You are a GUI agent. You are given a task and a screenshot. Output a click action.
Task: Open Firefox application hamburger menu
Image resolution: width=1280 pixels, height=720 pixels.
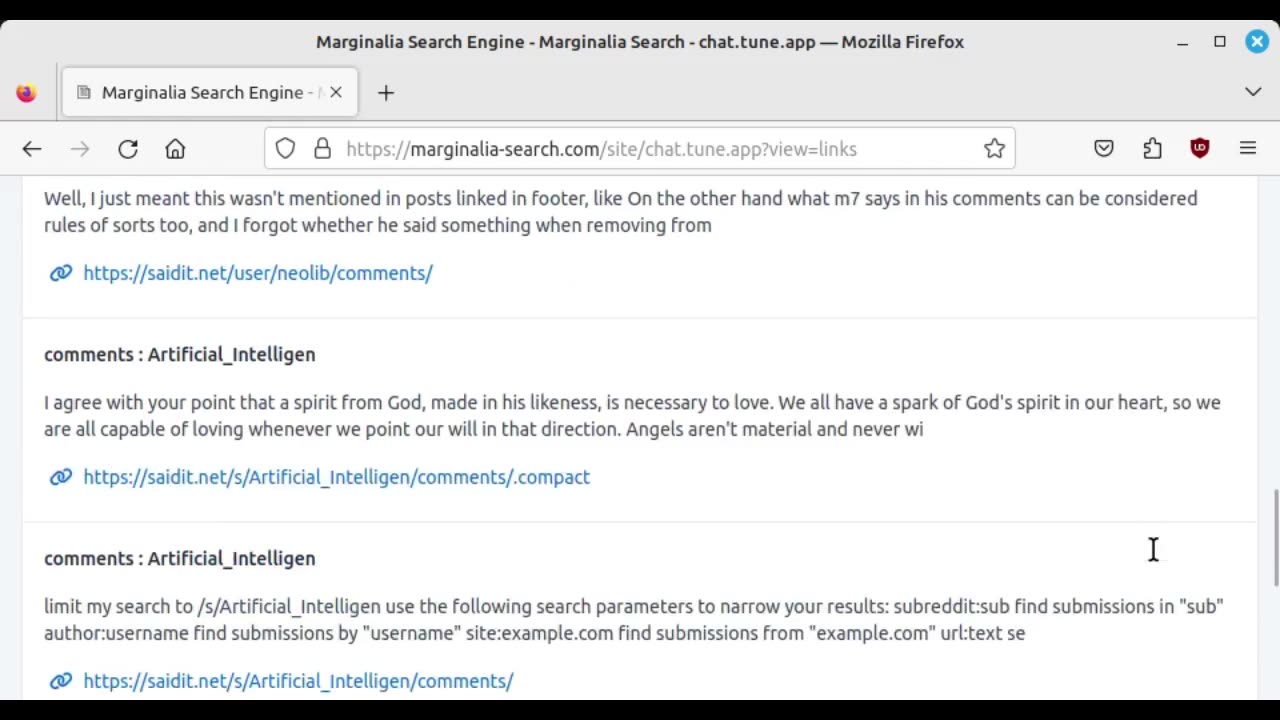click(1248, 149)
